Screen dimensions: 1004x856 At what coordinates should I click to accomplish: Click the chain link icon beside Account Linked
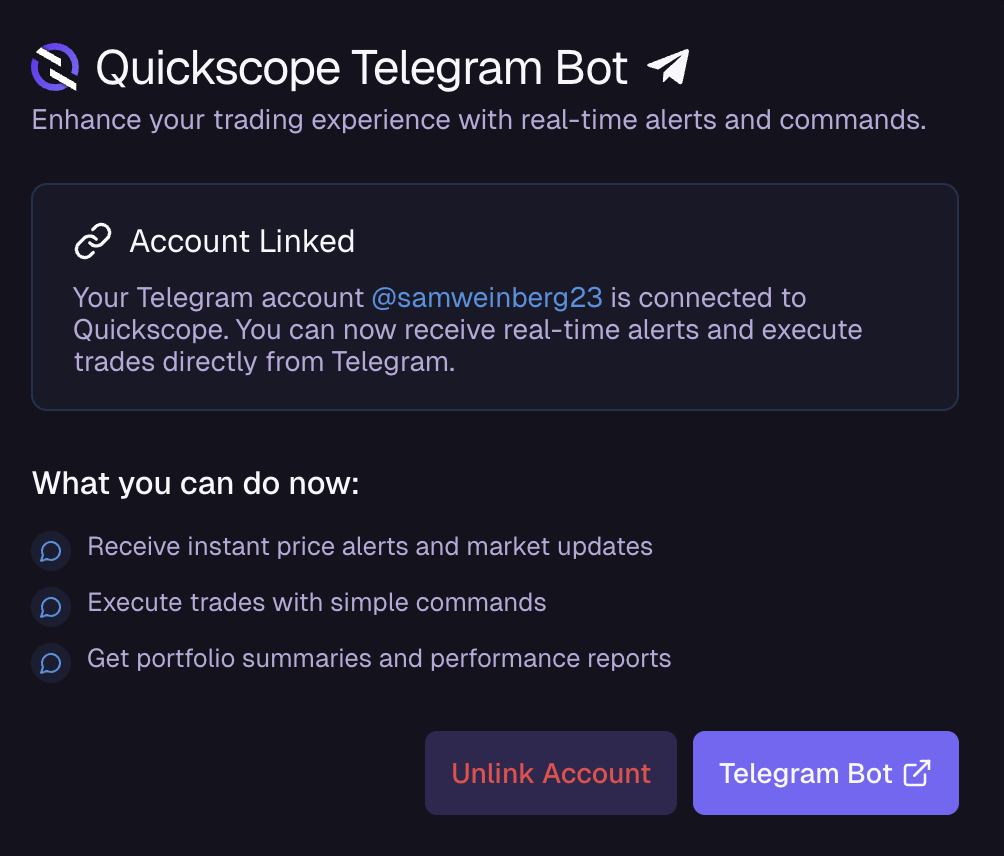click(93, 241)
